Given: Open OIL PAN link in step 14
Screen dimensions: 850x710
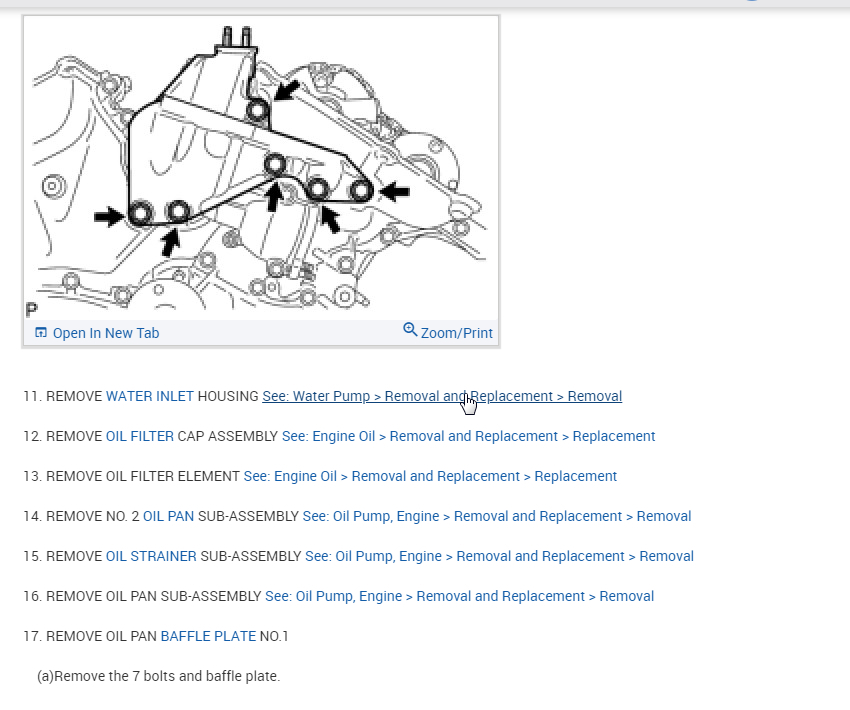Looking at the screenshot, I should tap(168, 516).
